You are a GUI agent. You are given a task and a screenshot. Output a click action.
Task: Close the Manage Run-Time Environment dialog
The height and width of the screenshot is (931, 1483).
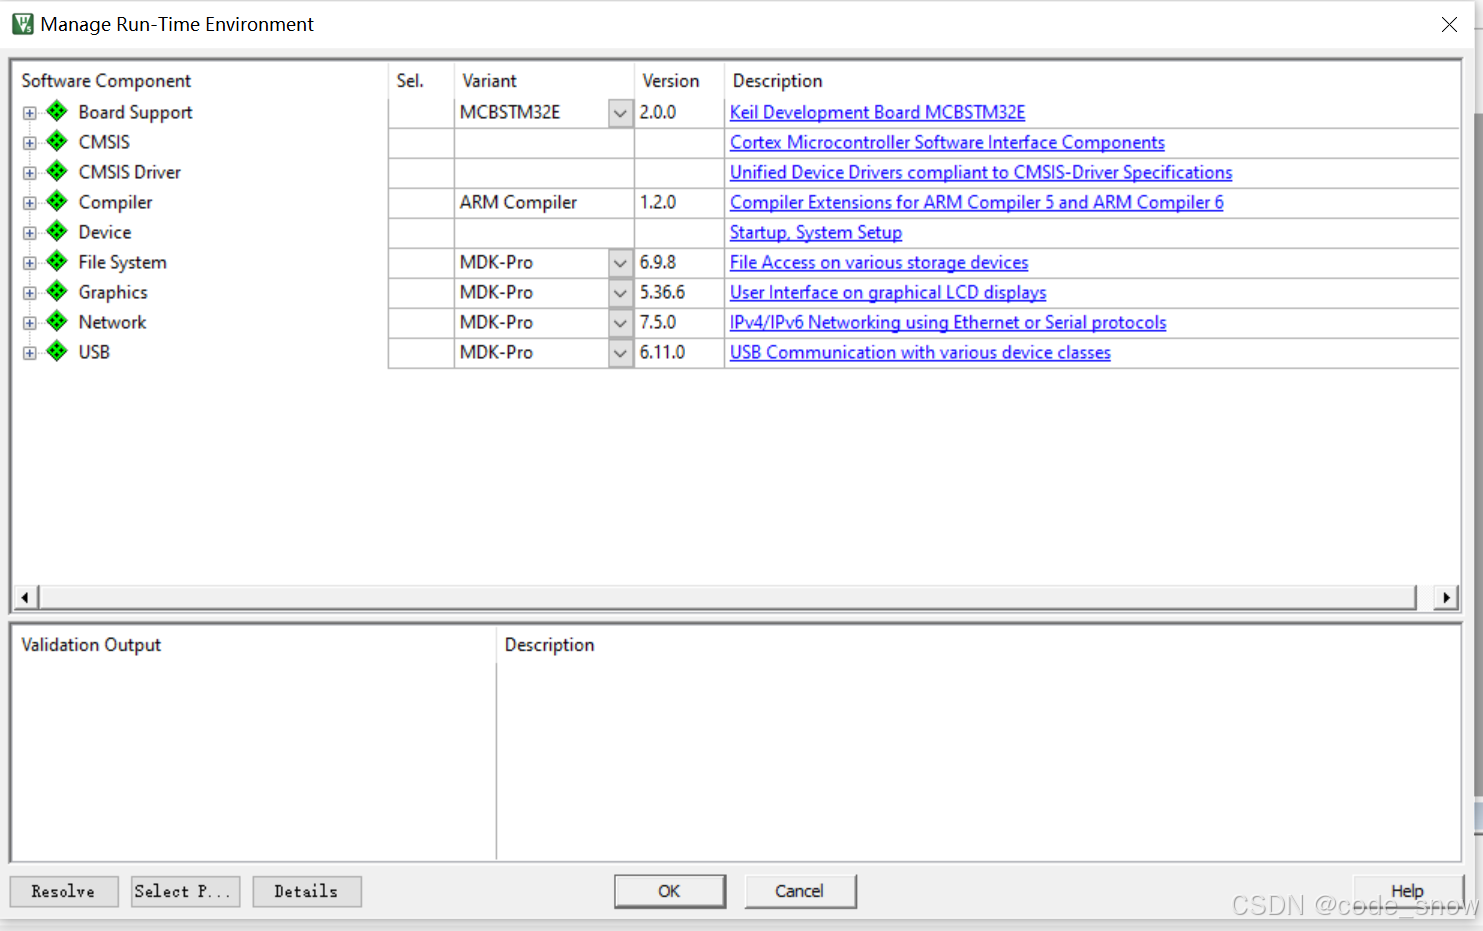[x=1449, y=24]
